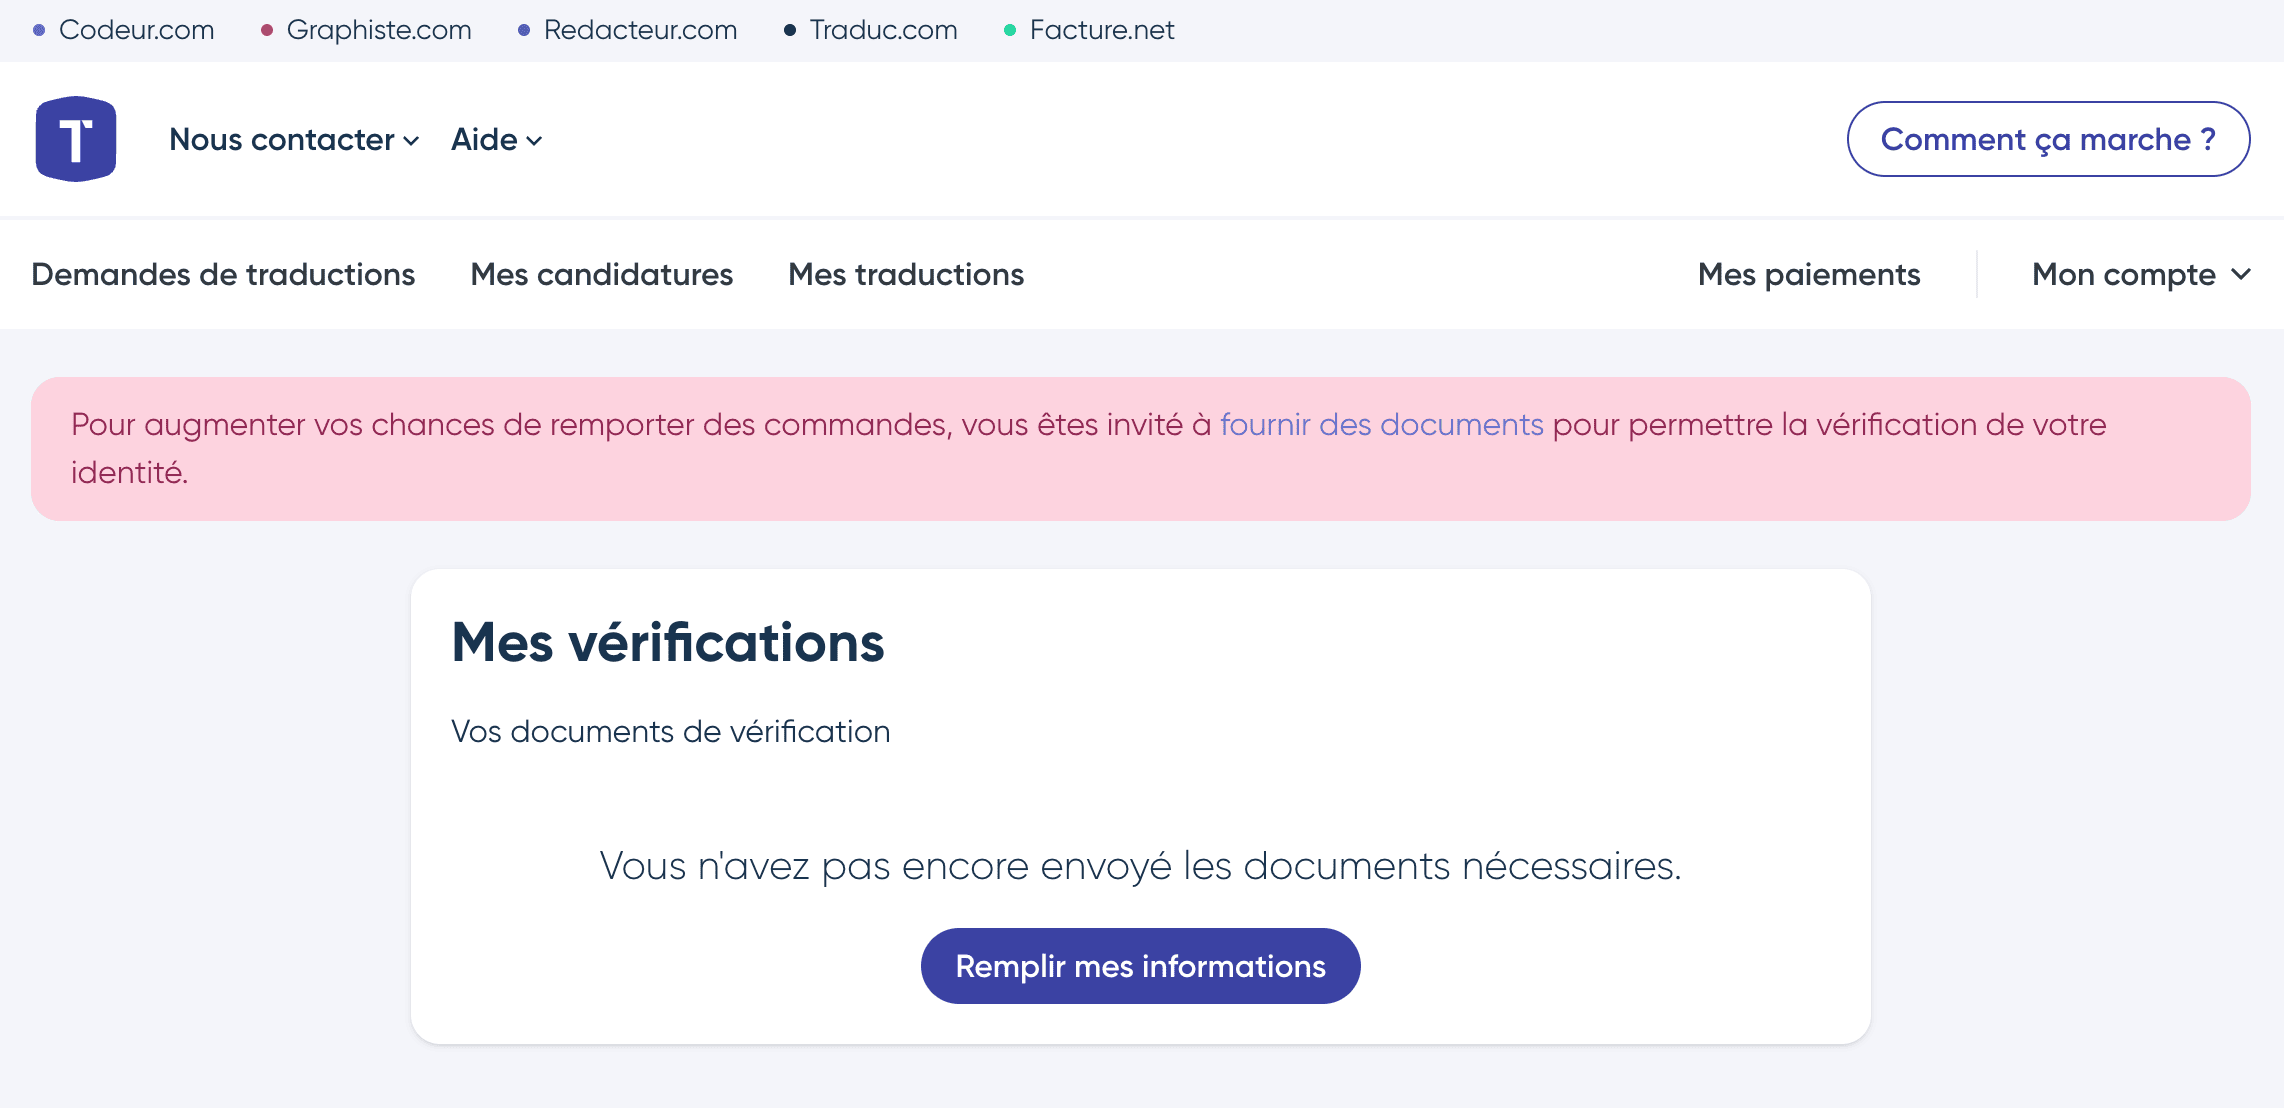Screen dimensions: 2284x1108
Task: Click the message Vous n'avez pas encore envoyé
Action: coord(1140,866)
